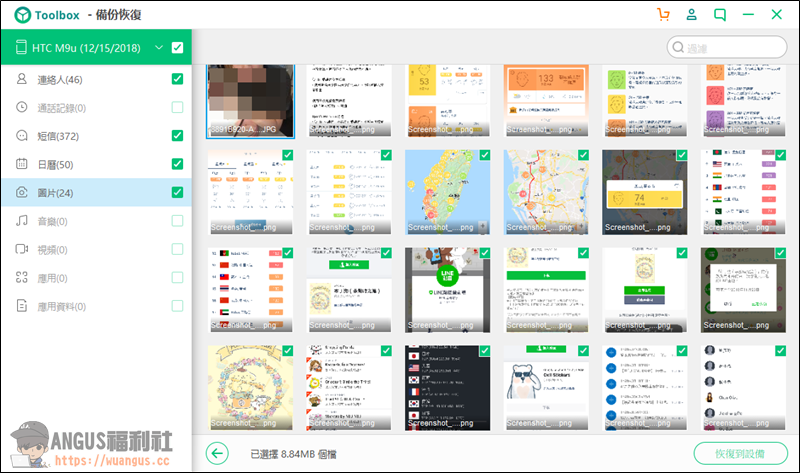Click the back arrow button
This screenshot has height=473, width=800.
[217, 454]
